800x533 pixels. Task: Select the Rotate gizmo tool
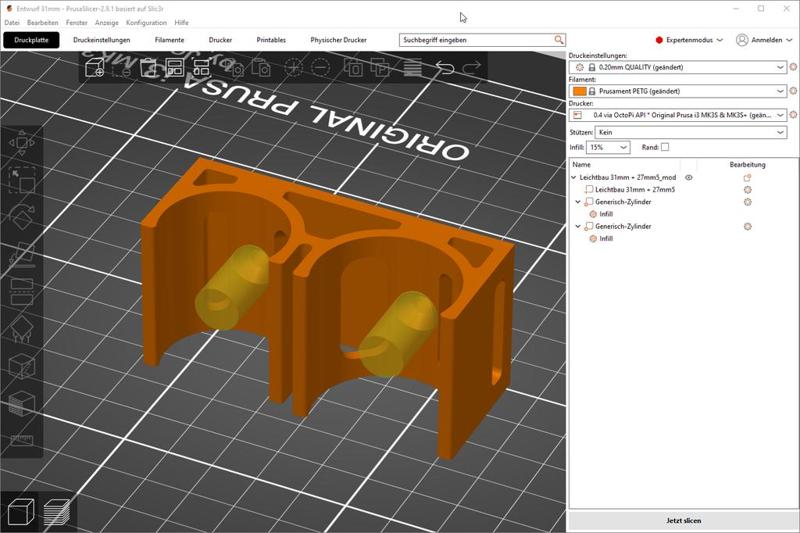point(21,217)
